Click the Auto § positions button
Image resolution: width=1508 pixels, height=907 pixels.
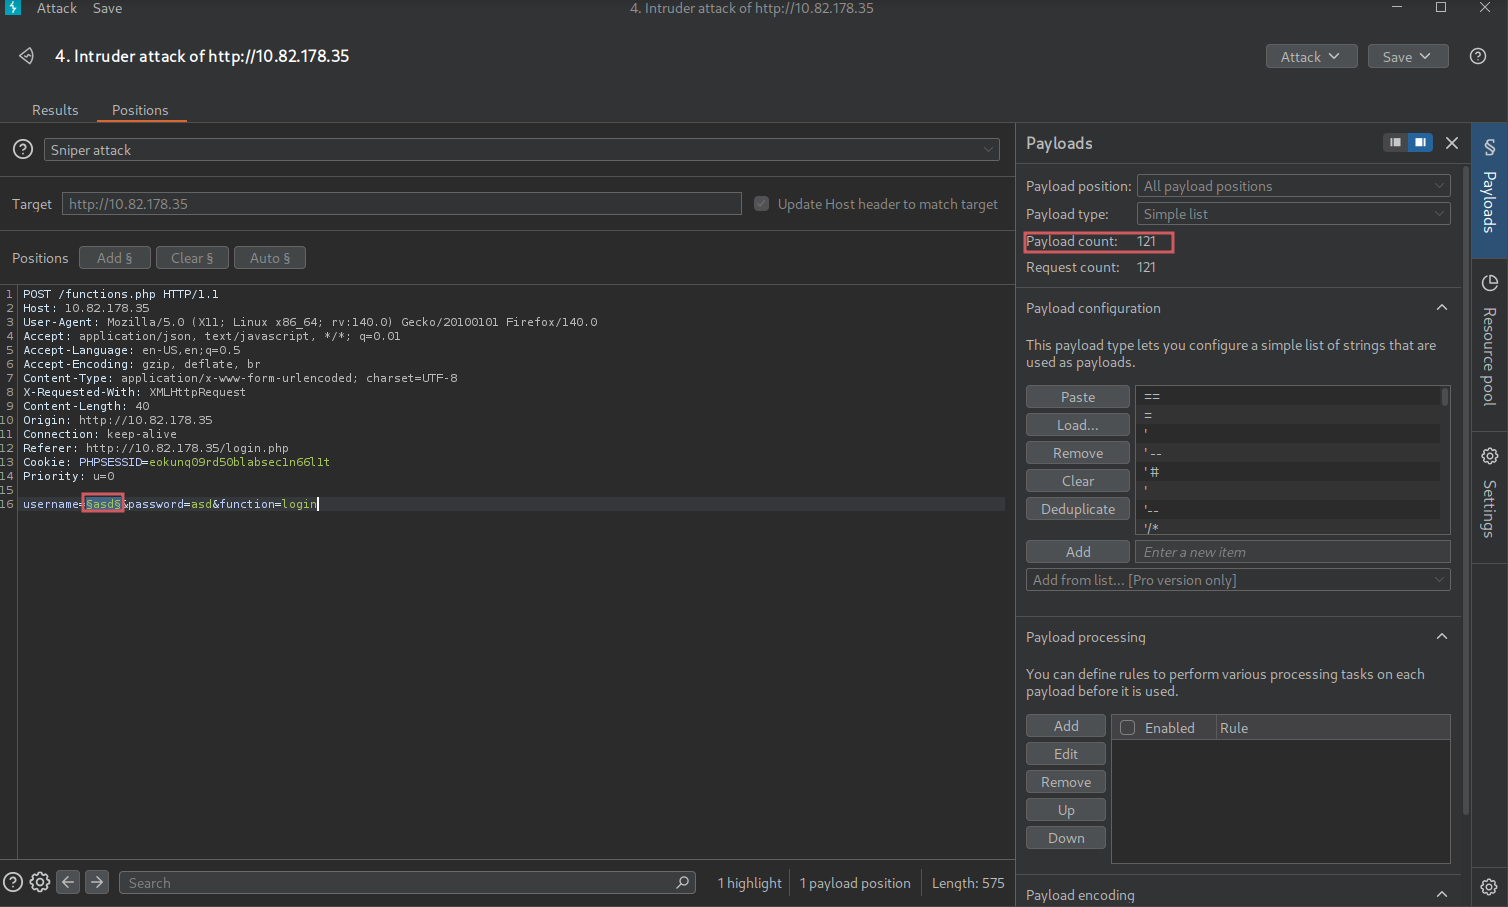(x=270, y=258)
